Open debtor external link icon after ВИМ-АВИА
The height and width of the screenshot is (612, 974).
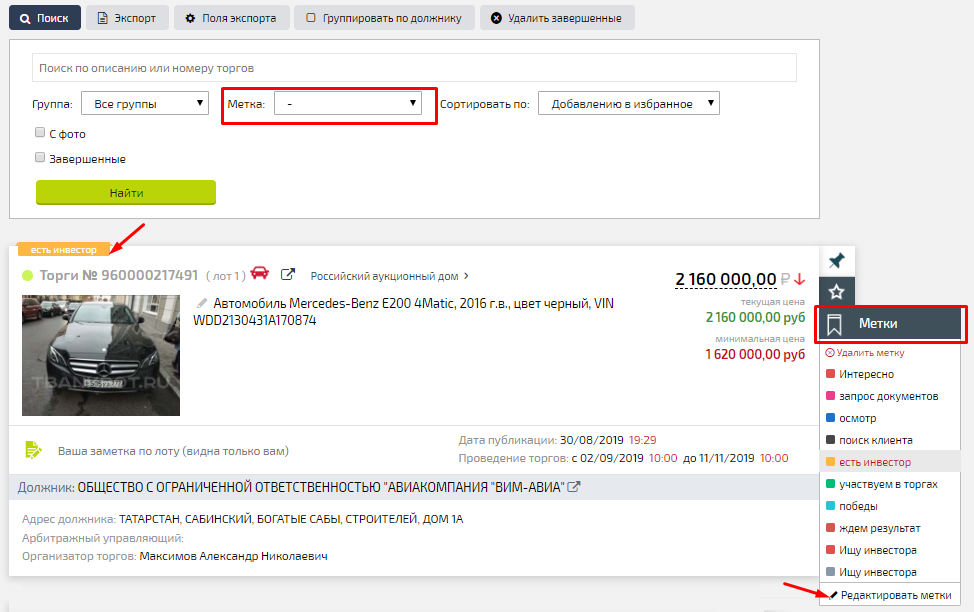(x=575, y=488)
